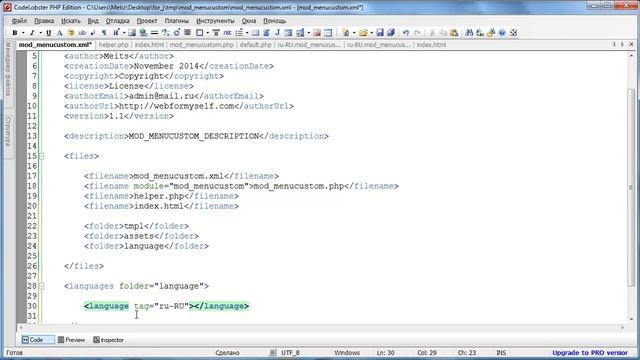Switch to the Inspector view tab
The image size is (640, 360).
pos(109,340)
